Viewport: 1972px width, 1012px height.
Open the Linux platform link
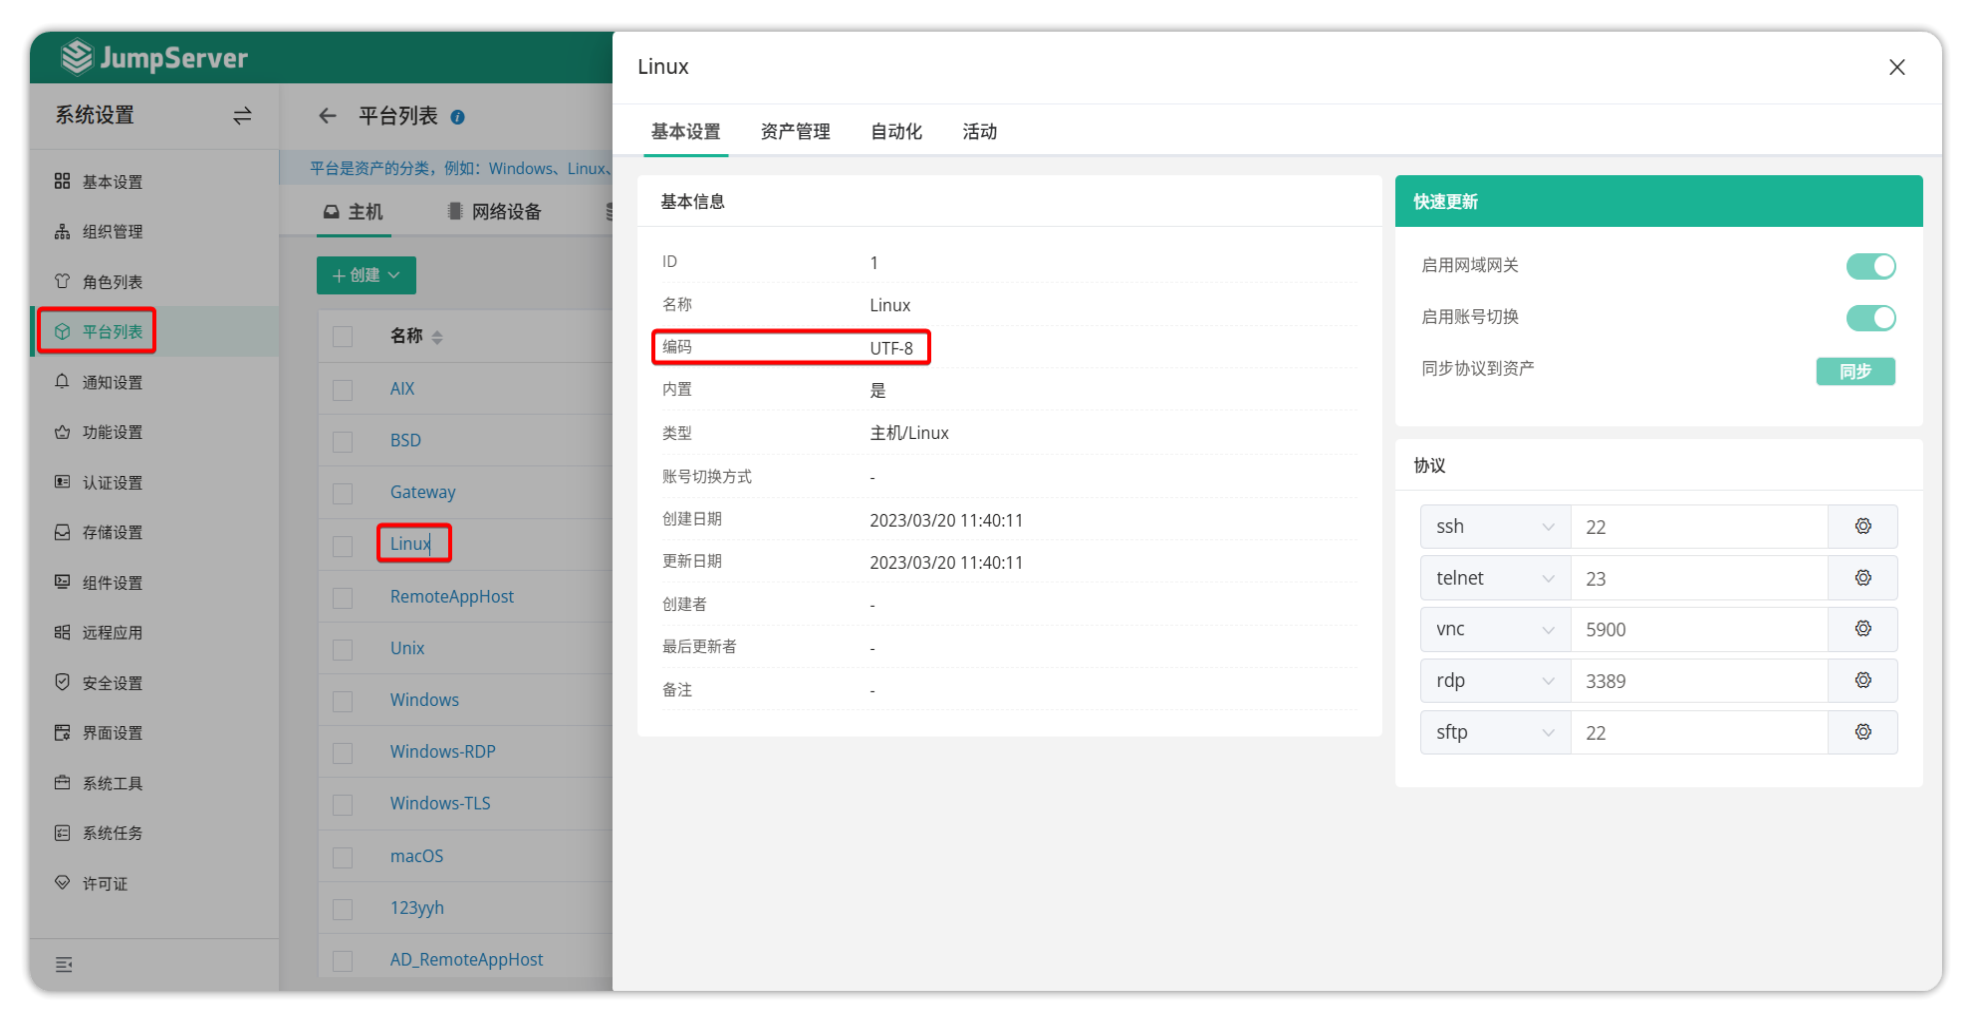(x=411, y=543)
